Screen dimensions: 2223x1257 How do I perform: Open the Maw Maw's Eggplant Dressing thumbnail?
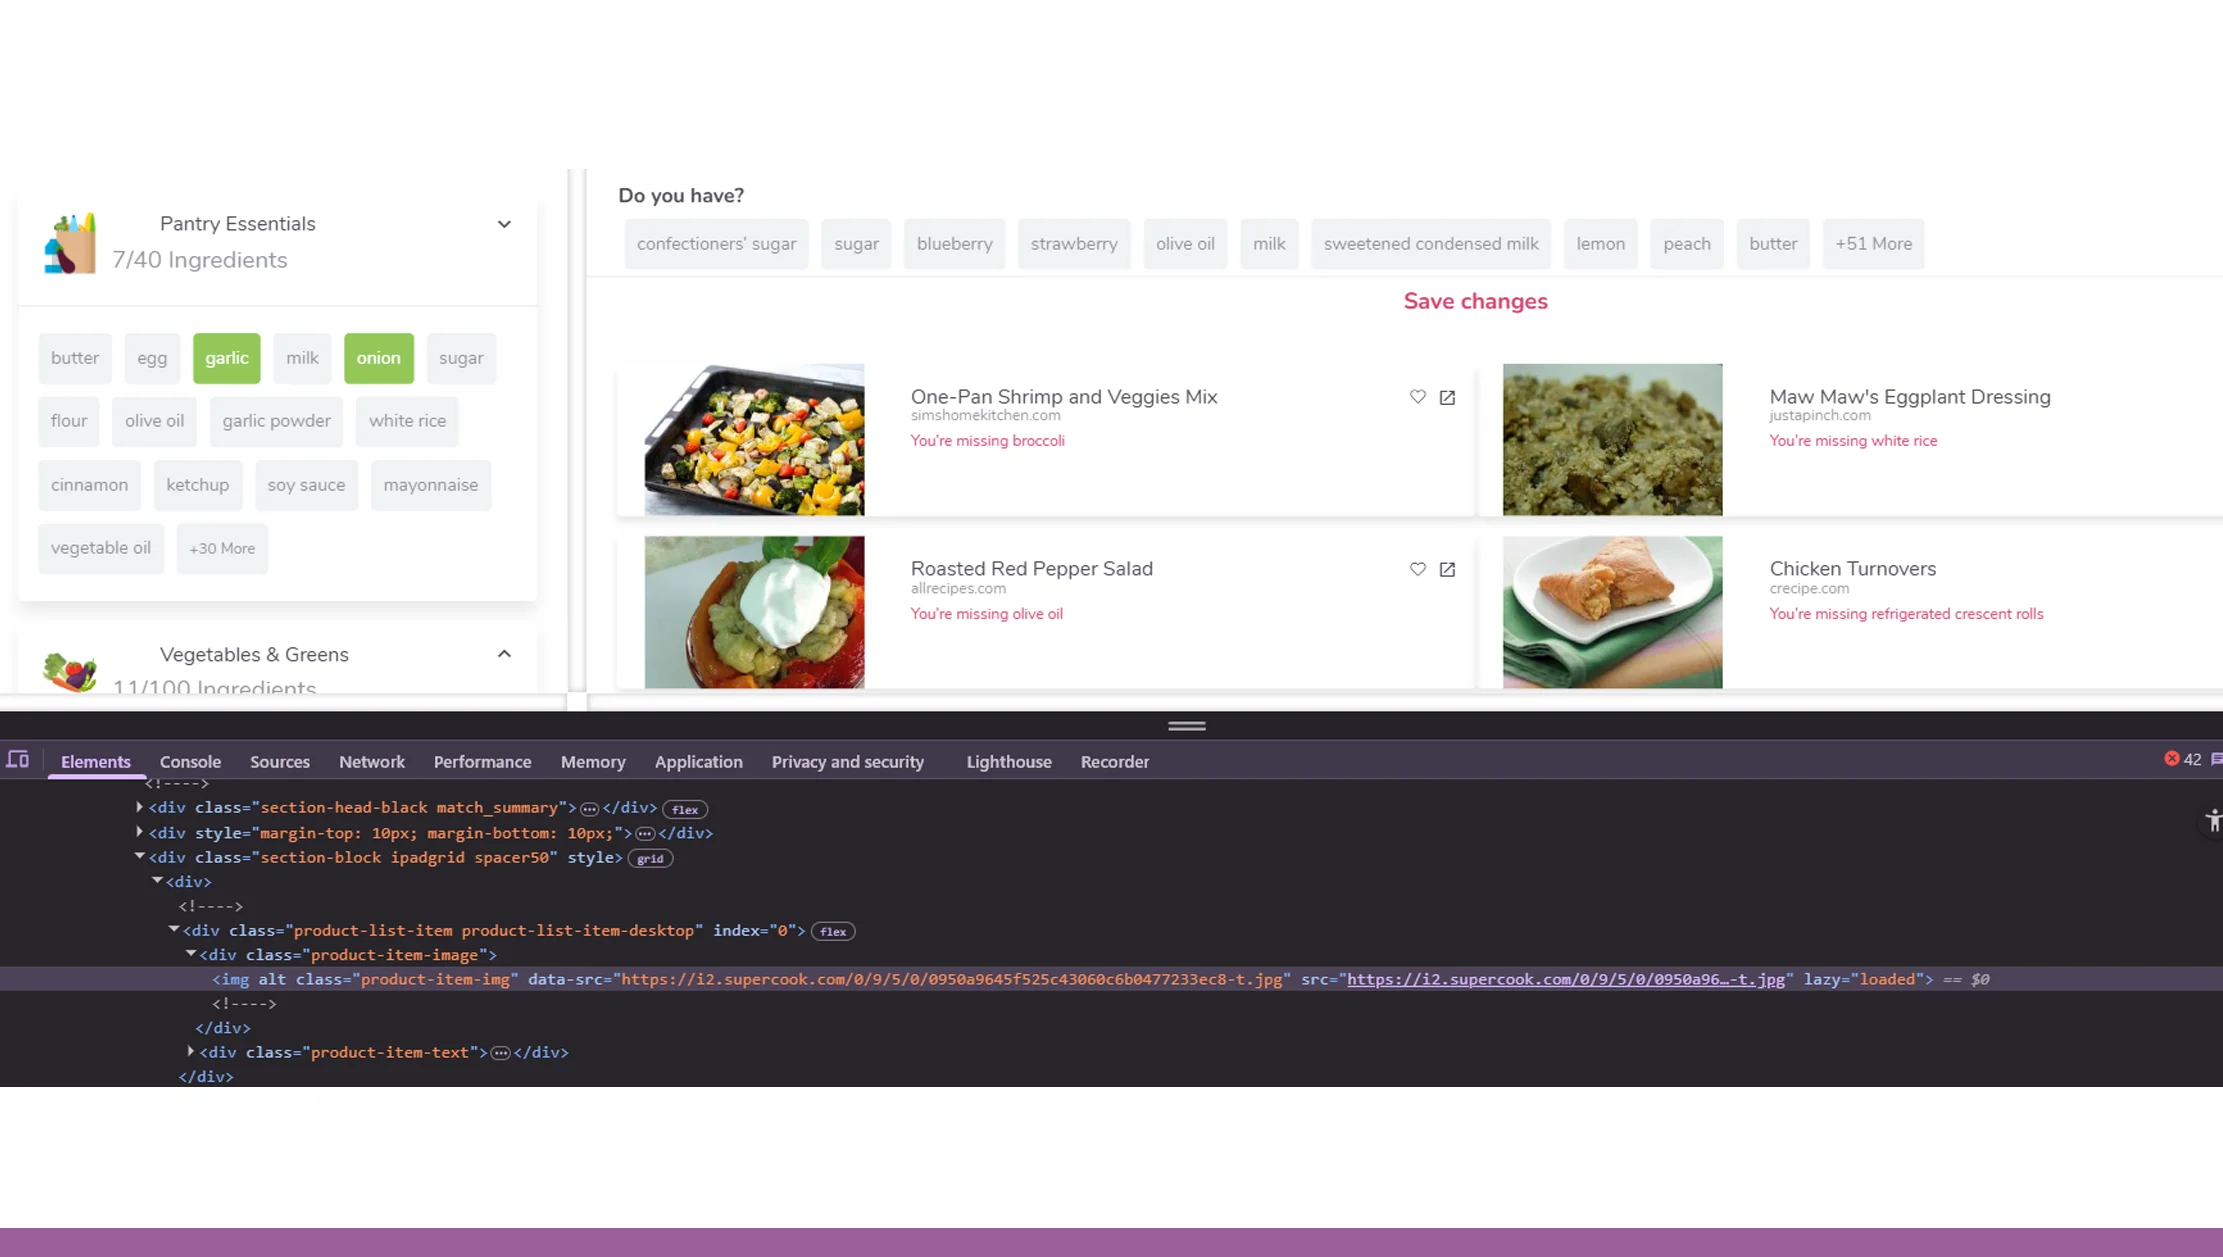tap(1611, 440)
